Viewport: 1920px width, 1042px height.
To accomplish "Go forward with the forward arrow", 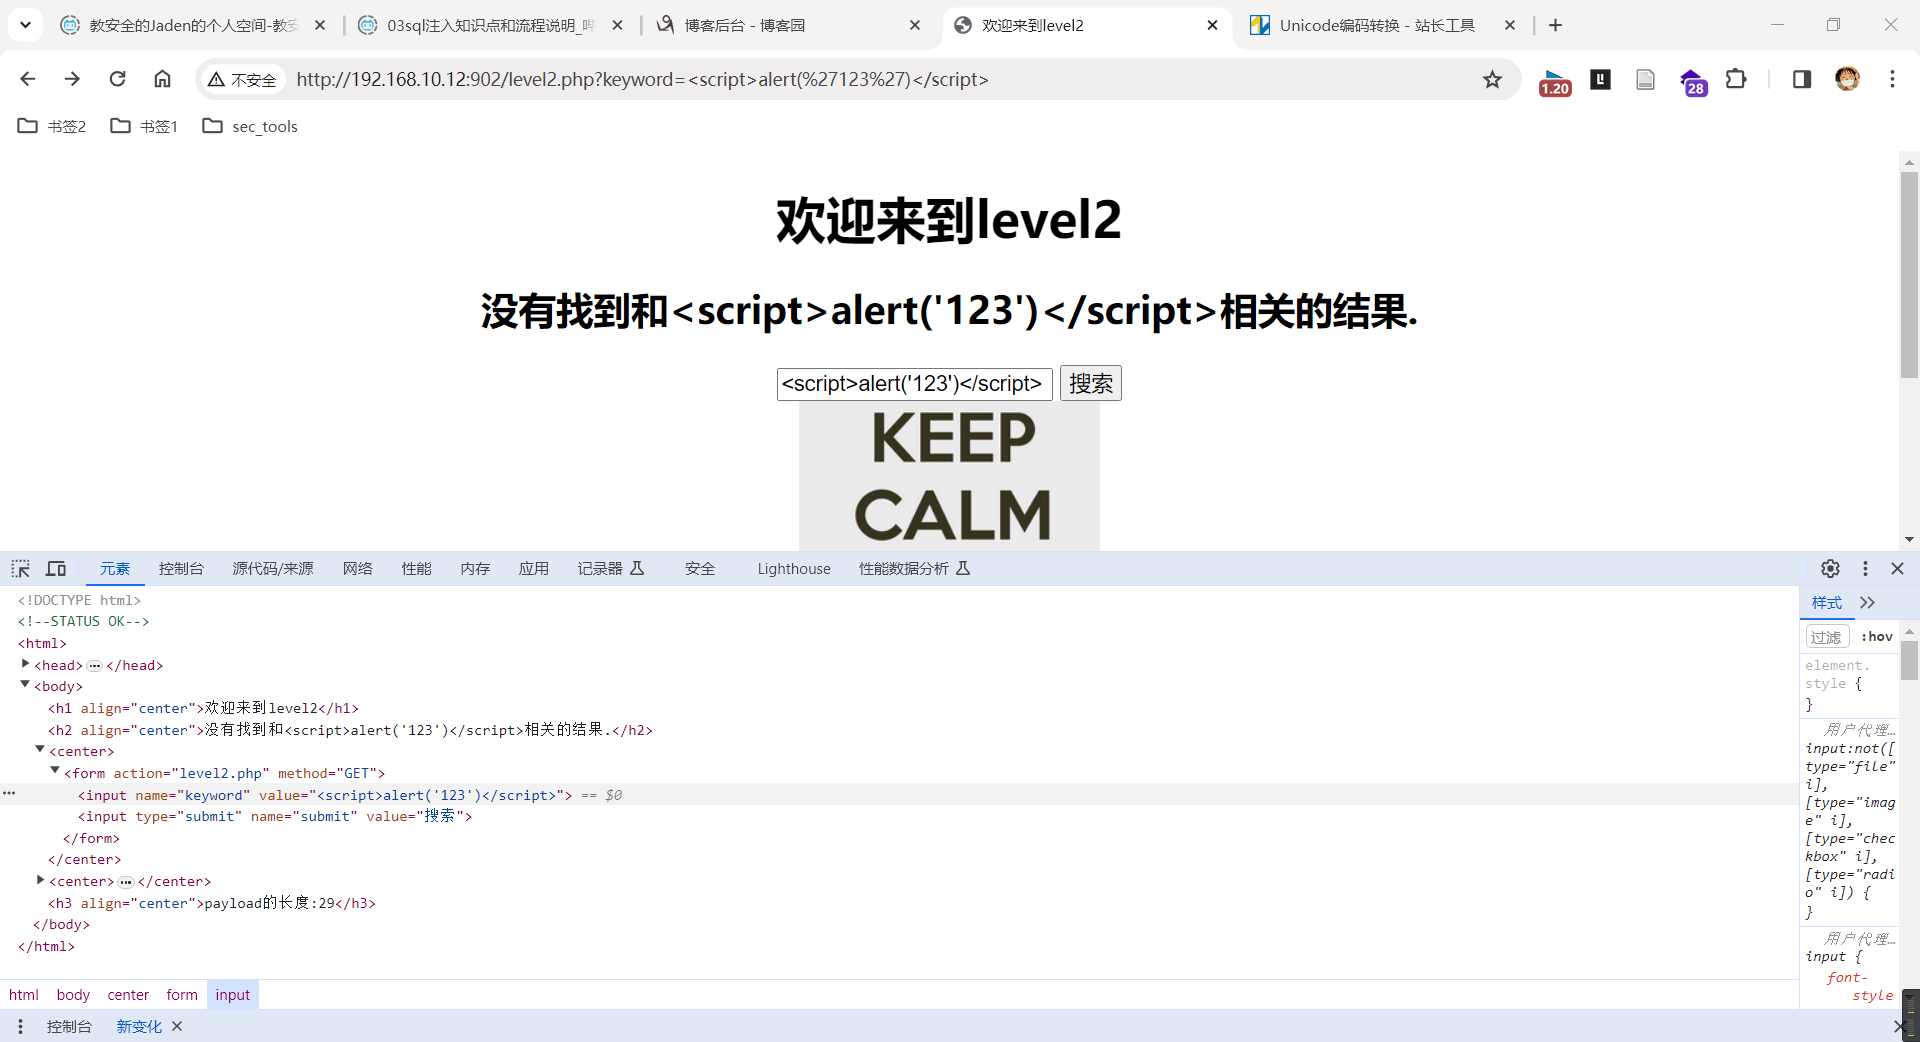I will click(72, 79).
